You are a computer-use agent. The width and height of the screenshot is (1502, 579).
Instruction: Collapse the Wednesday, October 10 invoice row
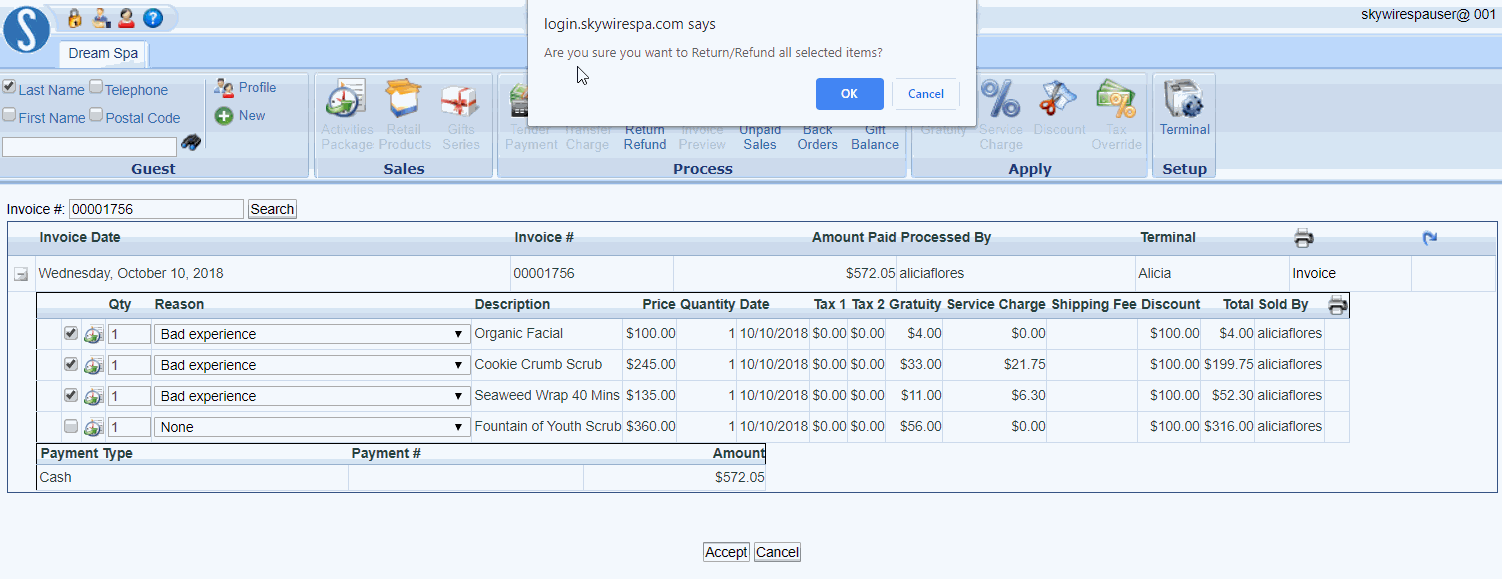click(x=21, y=274)
